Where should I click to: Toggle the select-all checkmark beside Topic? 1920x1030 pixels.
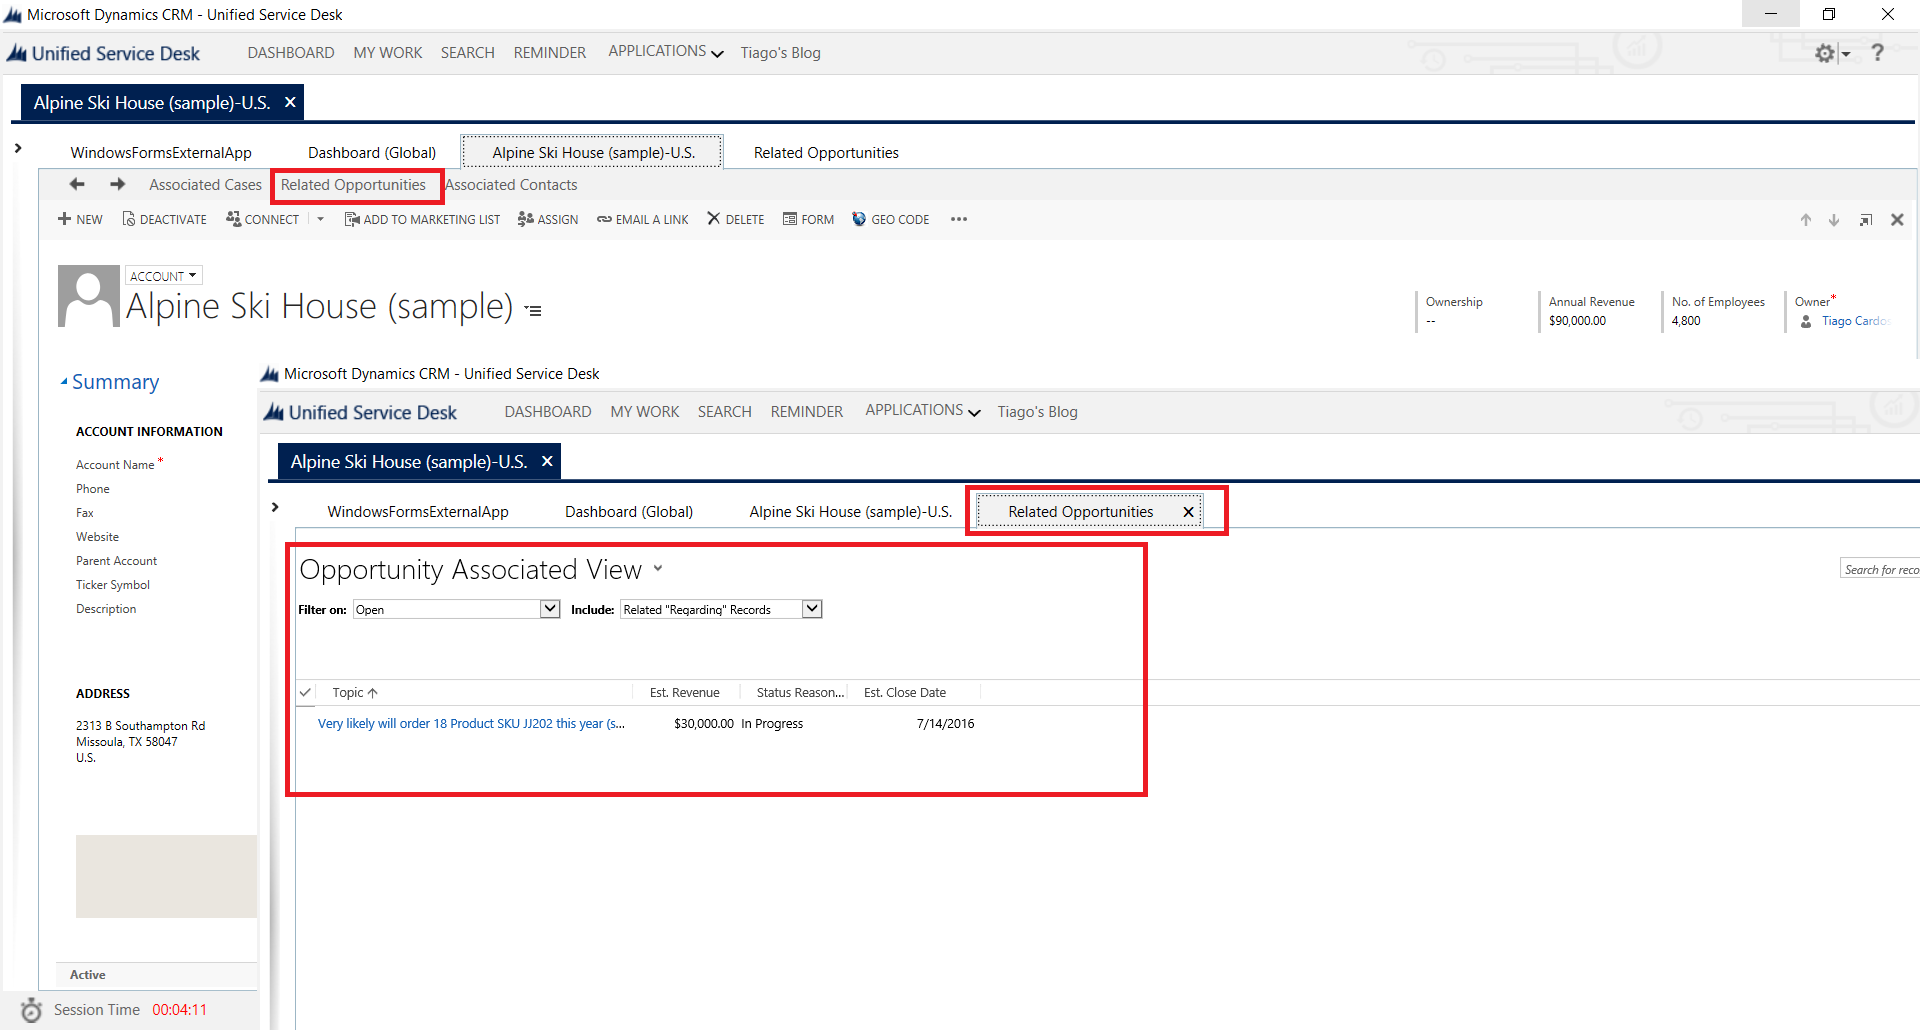(306, 692)
